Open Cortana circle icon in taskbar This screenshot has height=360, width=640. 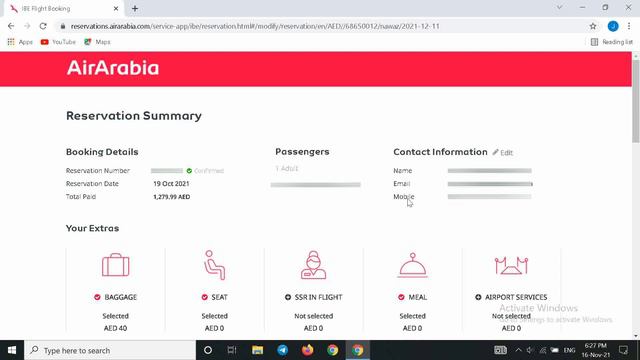pos(208,350)
